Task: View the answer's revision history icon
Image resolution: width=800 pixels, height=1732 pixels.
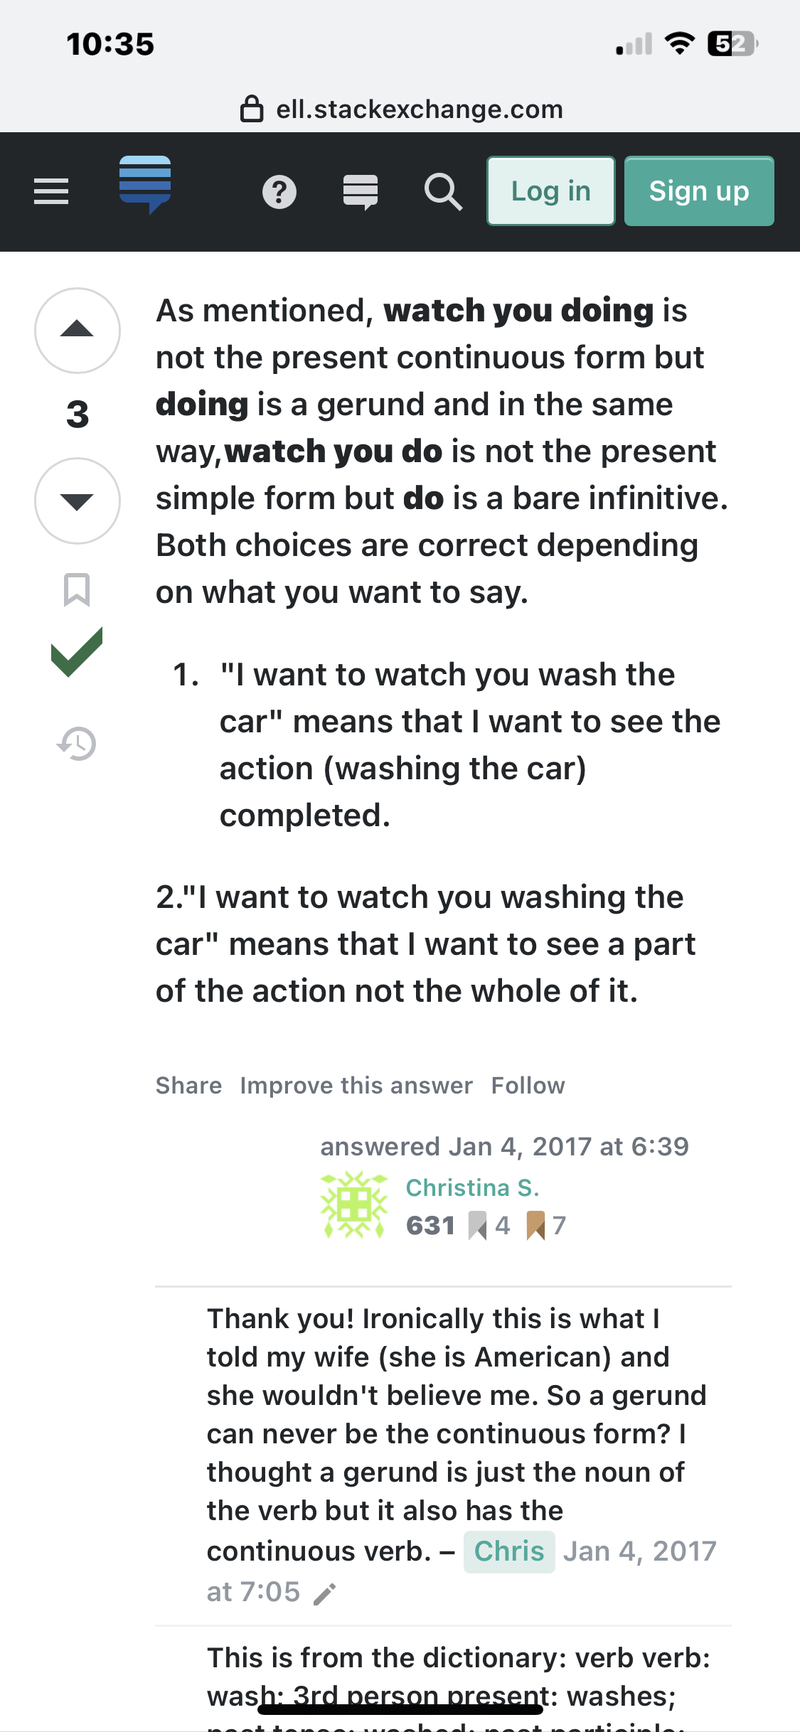Action: [x=75, y=744]
